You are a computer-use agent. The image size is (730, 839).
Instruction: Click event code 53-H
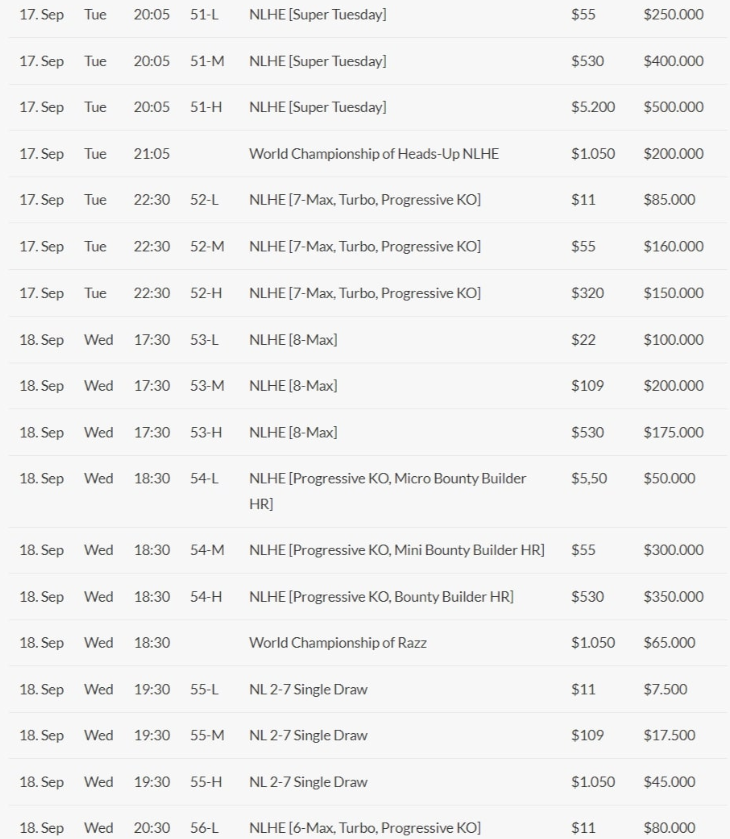pyautogui.click(x=206, y=433)
